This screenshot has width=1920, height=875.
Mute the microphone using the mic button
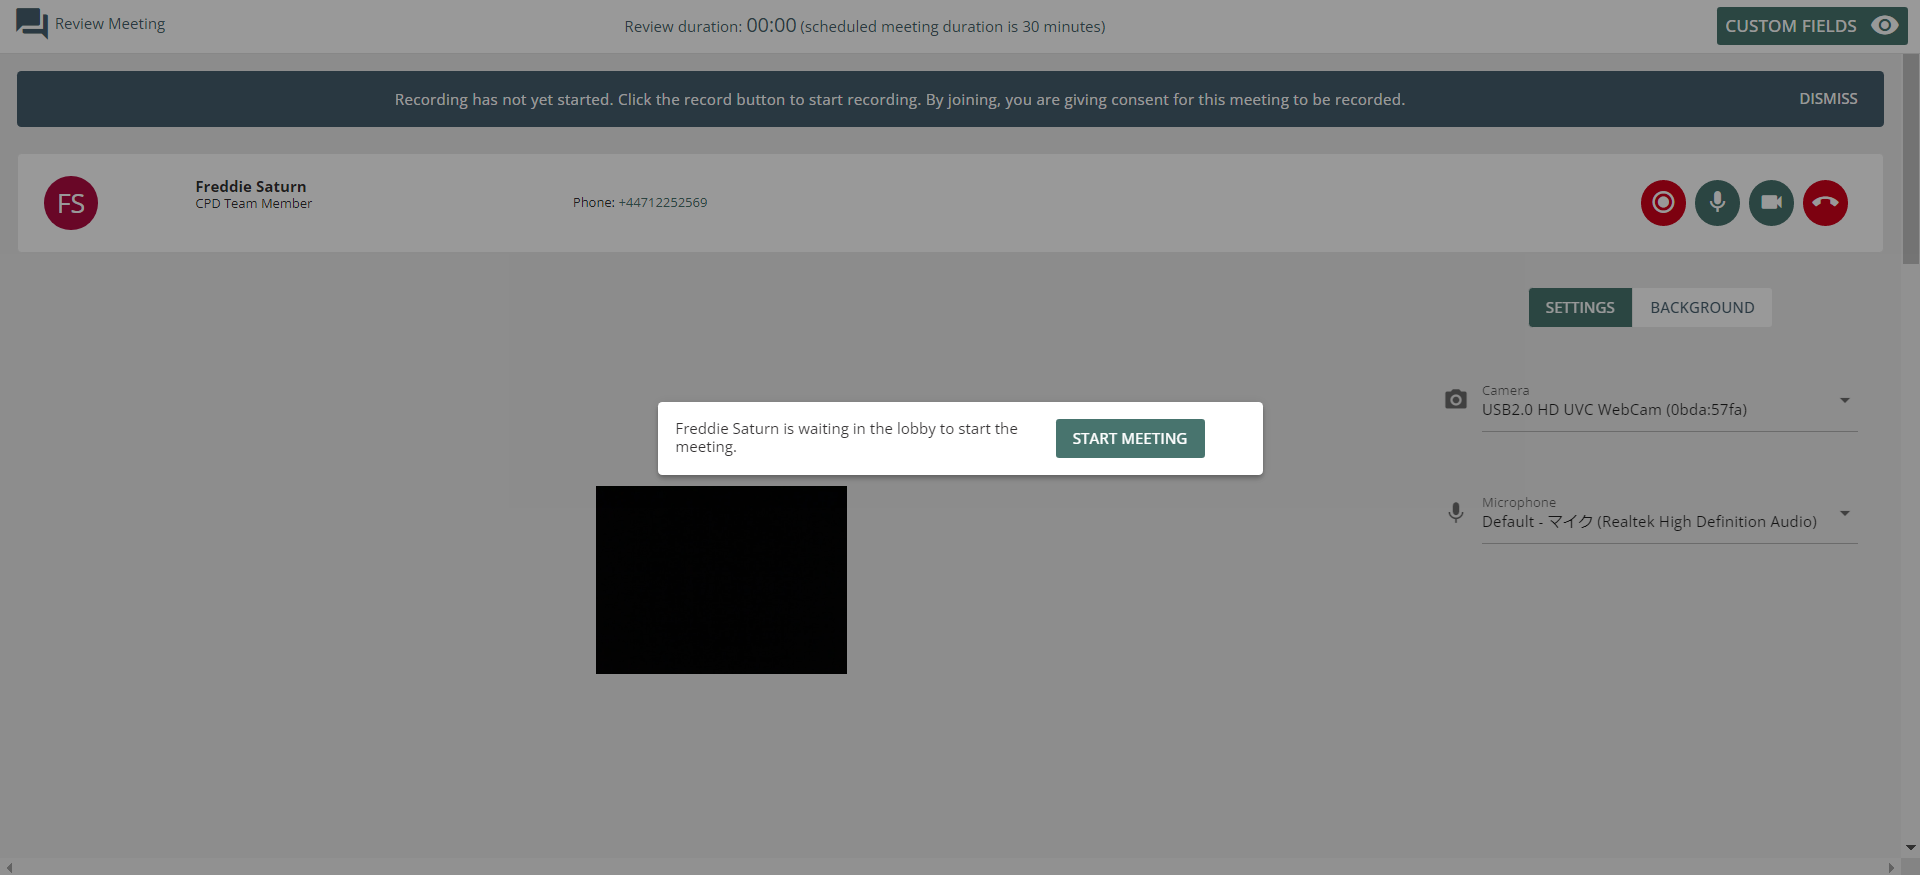(1717, 203)
